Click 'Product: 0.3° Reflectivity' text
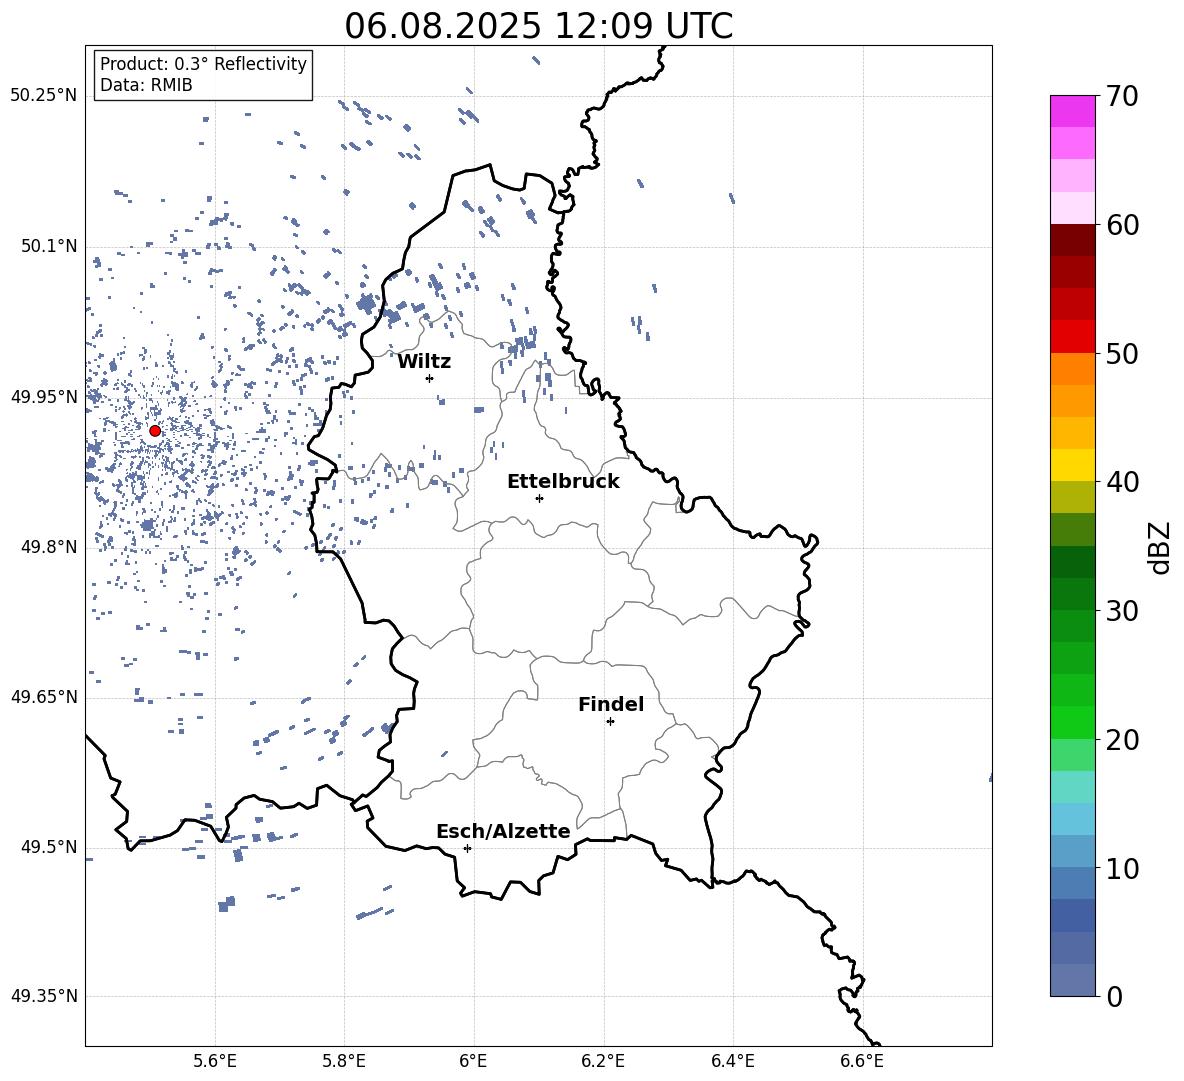Viewport: 1184px width, 1081px height. click(x=203, y=64)
